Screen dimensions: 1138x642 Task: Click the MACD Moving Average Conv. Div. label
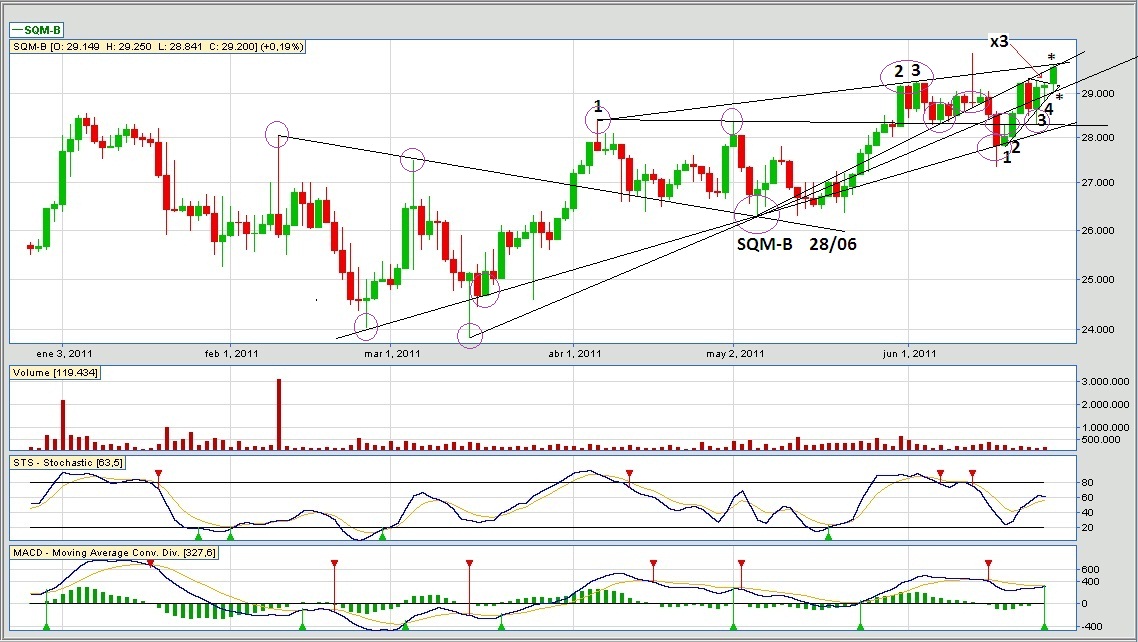114,553
